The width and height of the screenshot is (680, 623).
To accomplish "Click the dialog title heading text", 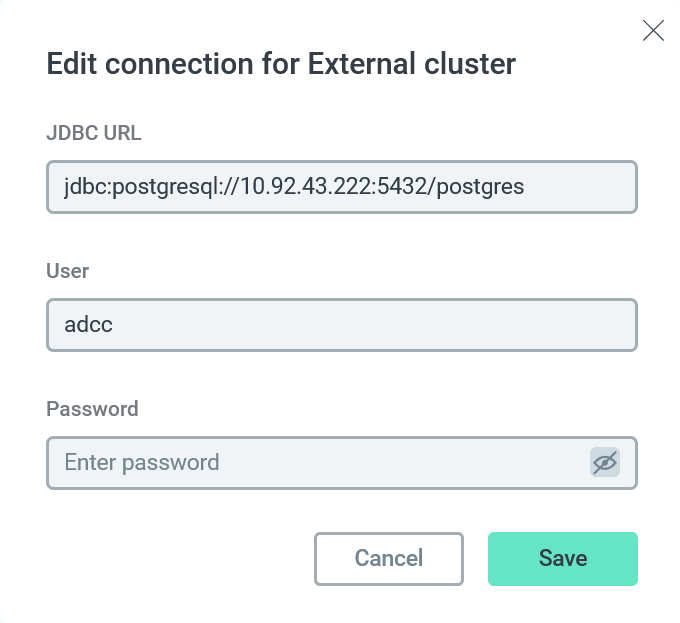I will pos(281,65).
